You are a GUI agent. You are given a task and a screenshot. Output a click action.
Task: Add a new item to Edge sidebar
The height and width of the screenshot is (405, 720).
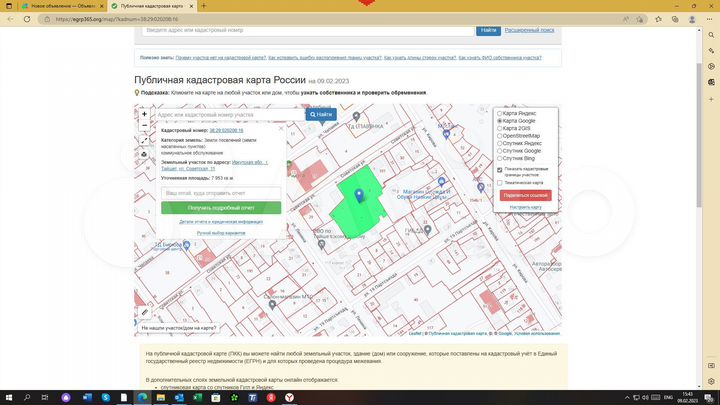[x=711, y=99]
